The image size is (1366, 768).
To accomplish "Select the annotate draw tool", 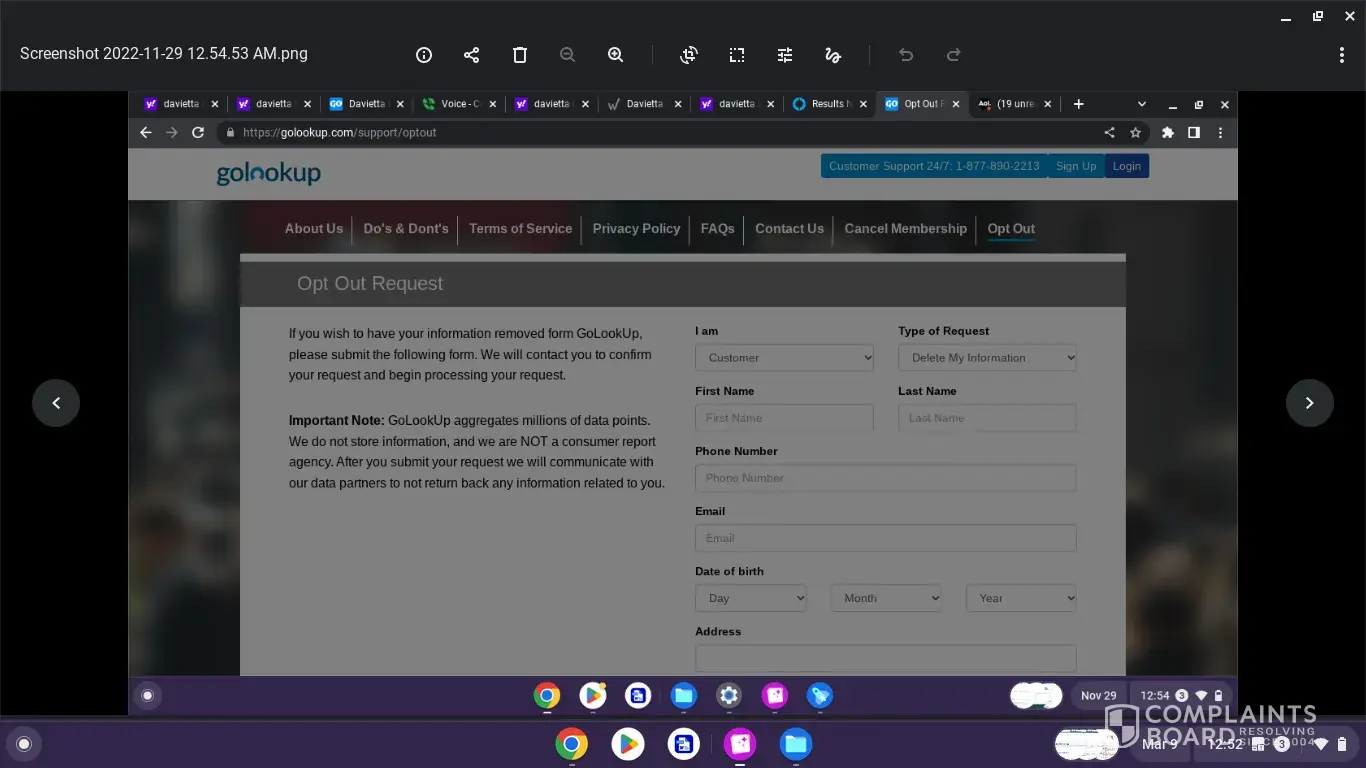I will coord(833,55).
